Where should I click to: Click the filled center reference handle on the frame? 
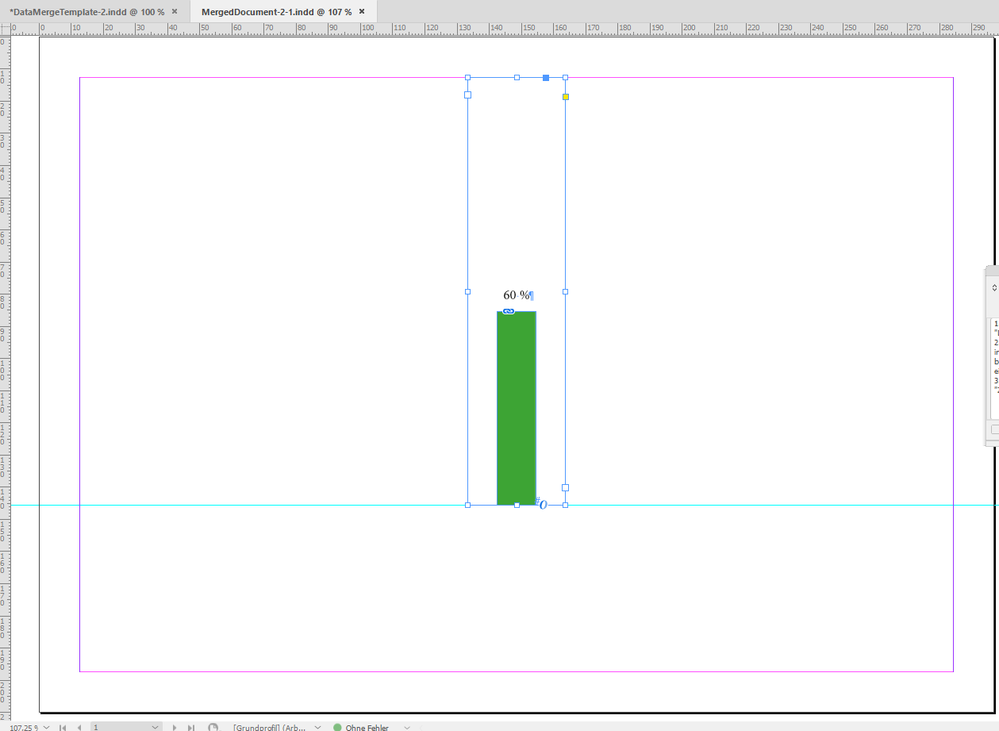coord(546,77)
